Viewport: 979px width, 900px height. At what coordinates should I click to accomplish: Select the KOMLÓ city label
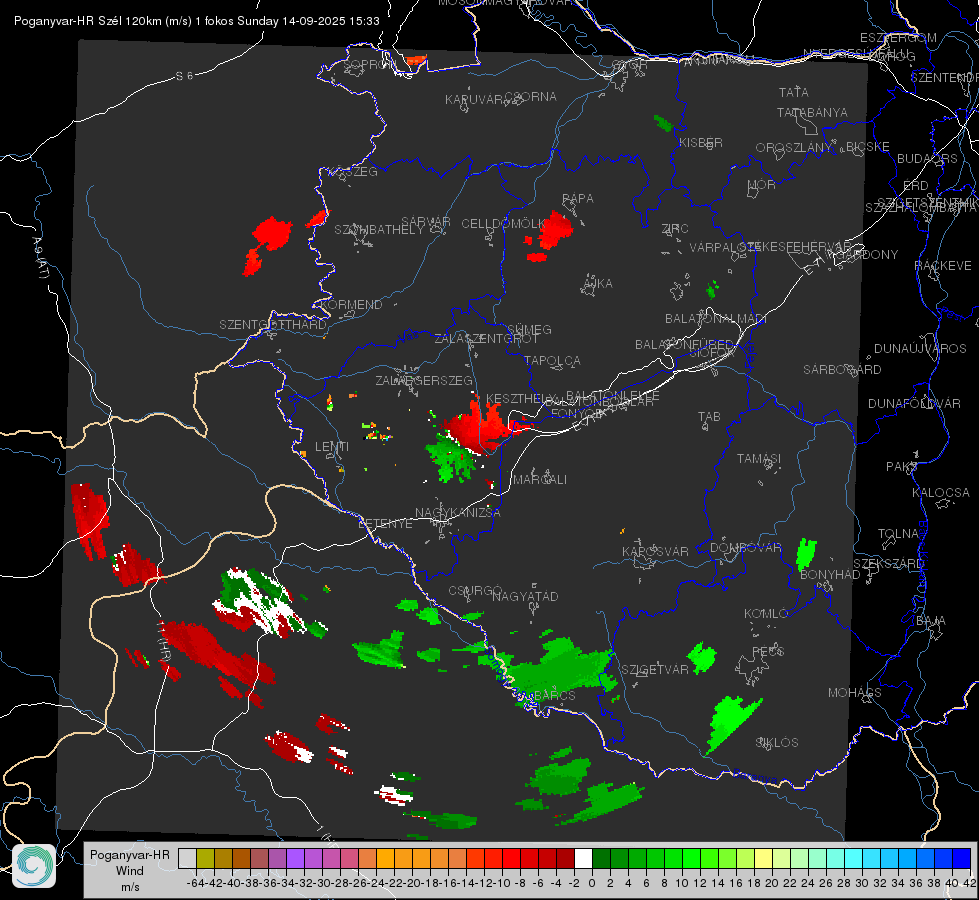point(766,614)
